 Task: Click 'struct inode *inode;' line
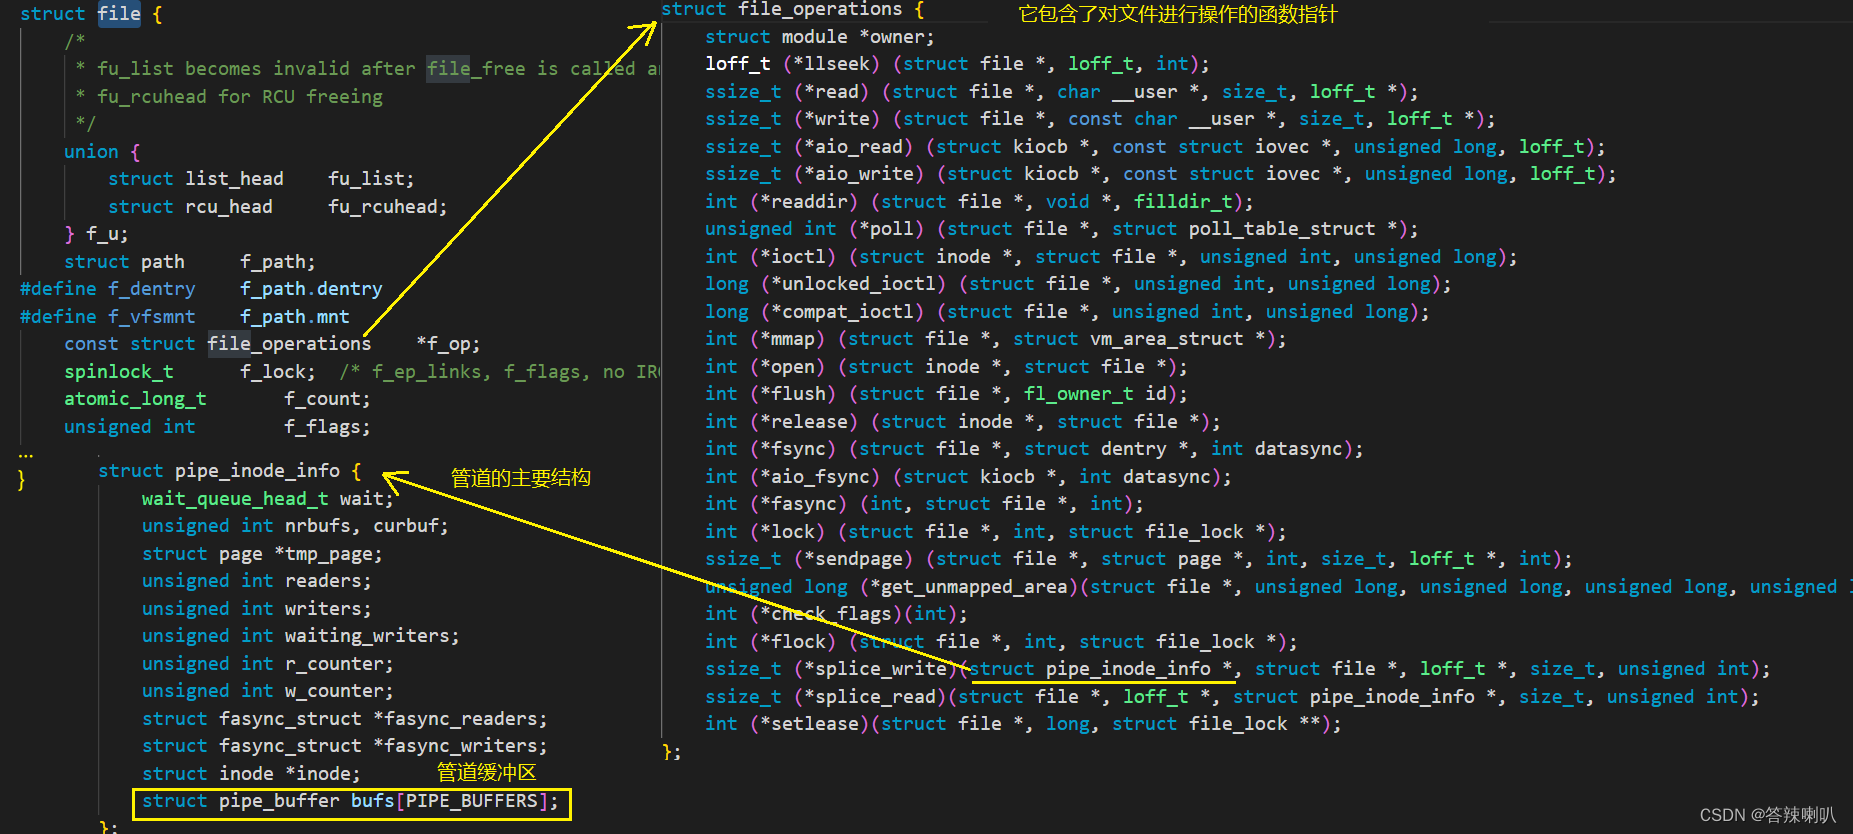(251, 774)
